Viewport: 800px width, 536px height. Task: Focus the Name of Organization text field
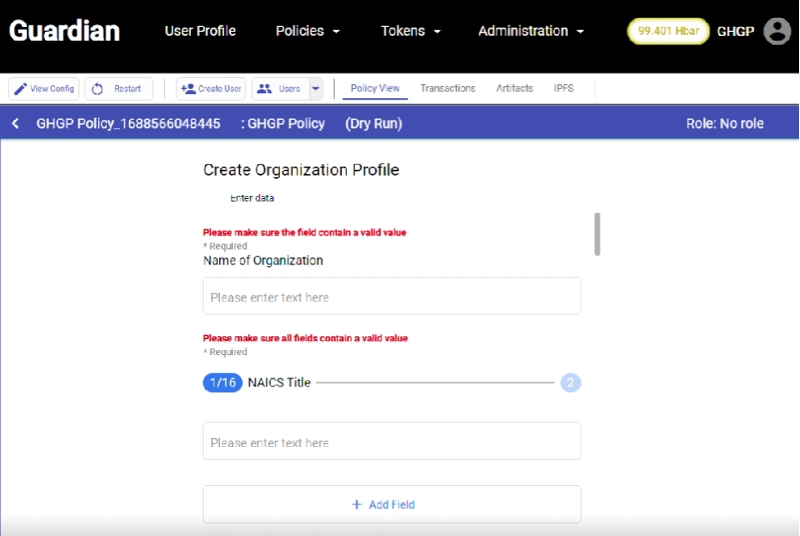[391, 297]
